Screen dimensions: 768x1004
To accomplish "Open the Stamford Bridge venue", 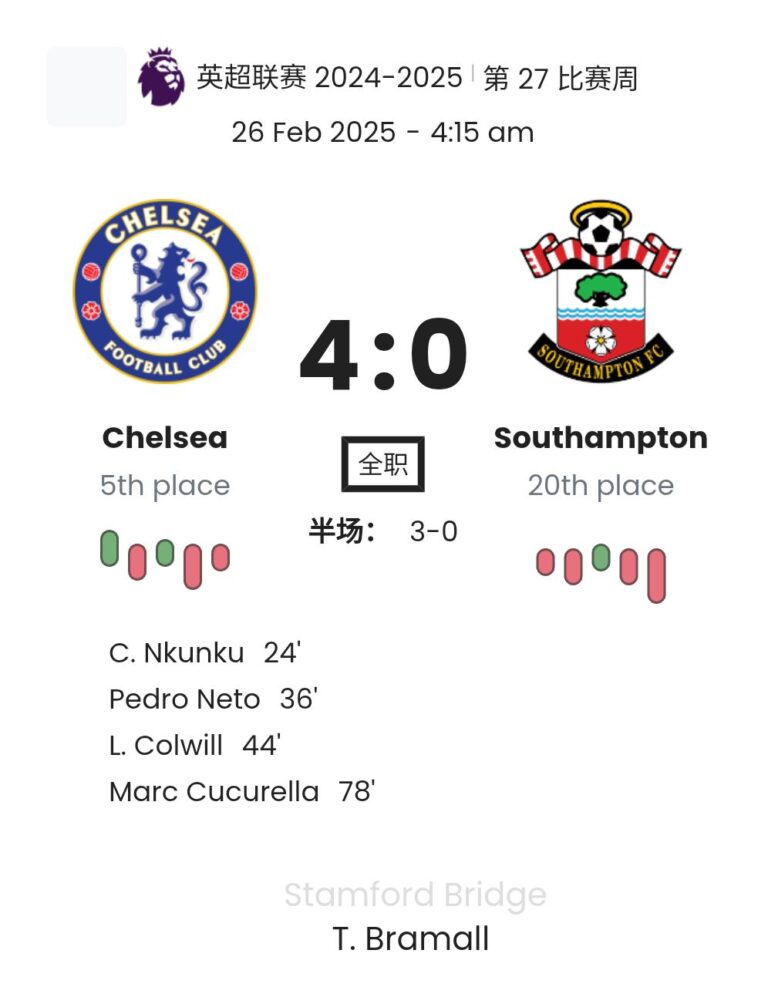I will coord(415,894).
